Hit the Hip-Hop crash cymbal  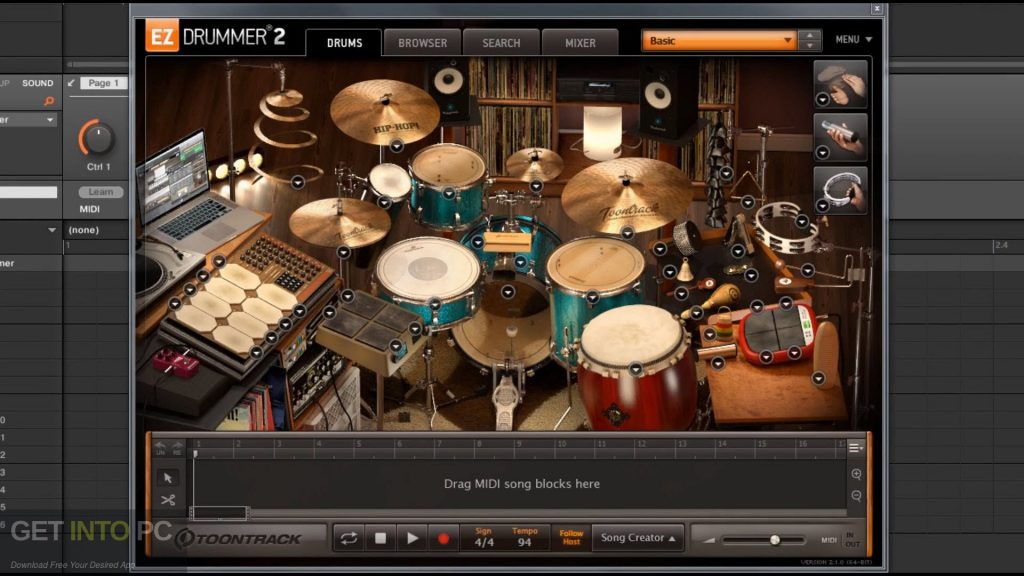tap(384, 112)
